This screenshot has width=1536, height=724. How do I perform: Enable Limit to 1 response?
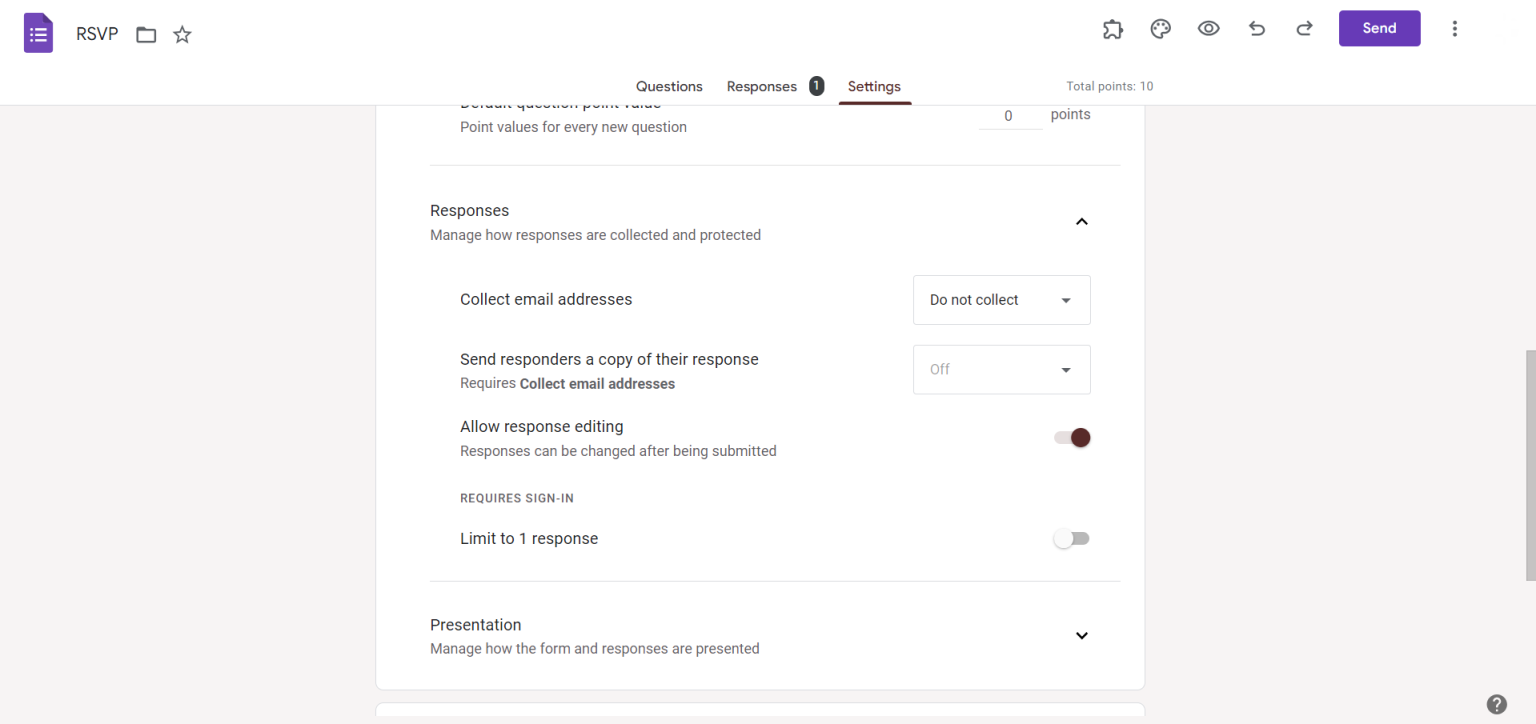click(1072, 539)
